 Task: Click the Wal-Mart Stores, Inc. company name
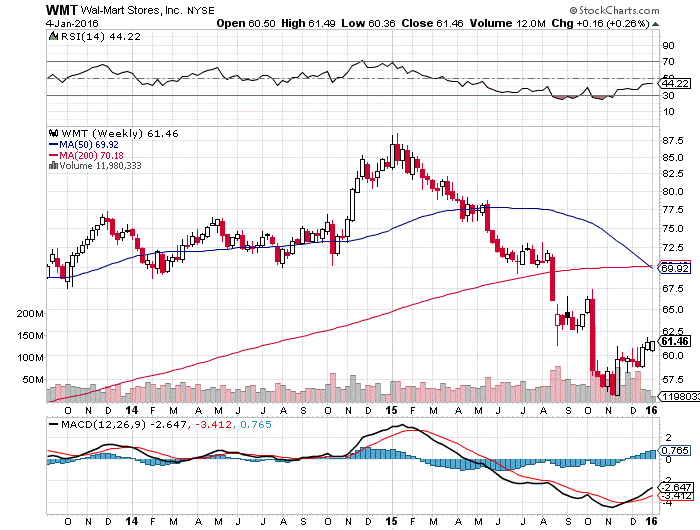132,10
